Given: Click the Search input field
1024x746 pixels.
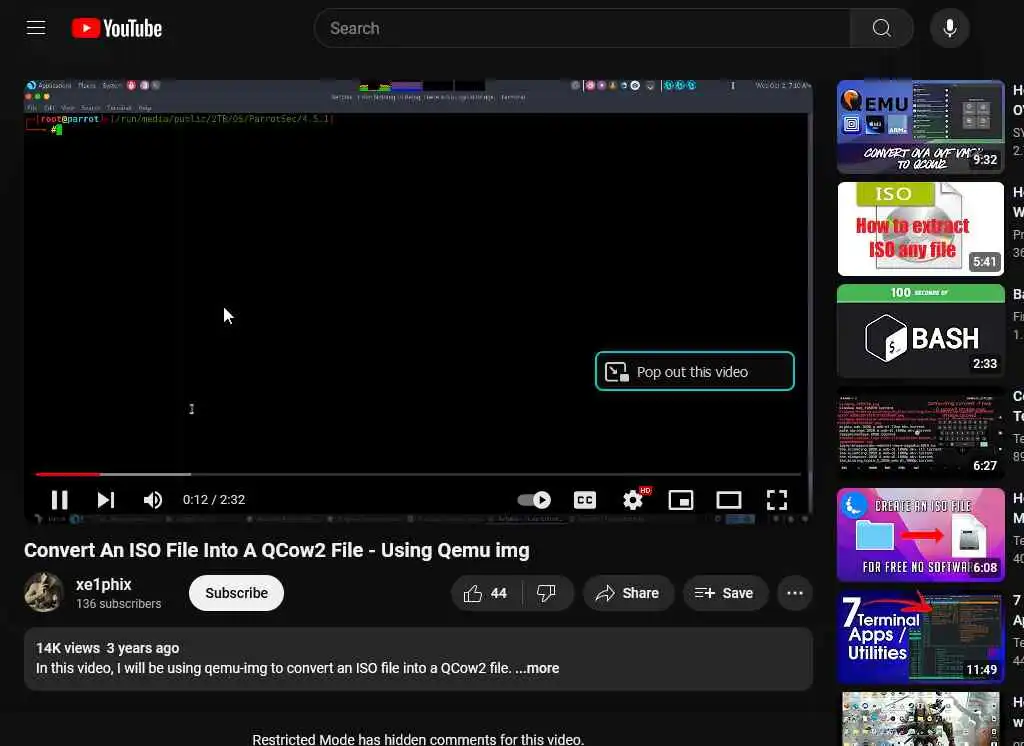Looking at the screenshot, I should (583, 28).
